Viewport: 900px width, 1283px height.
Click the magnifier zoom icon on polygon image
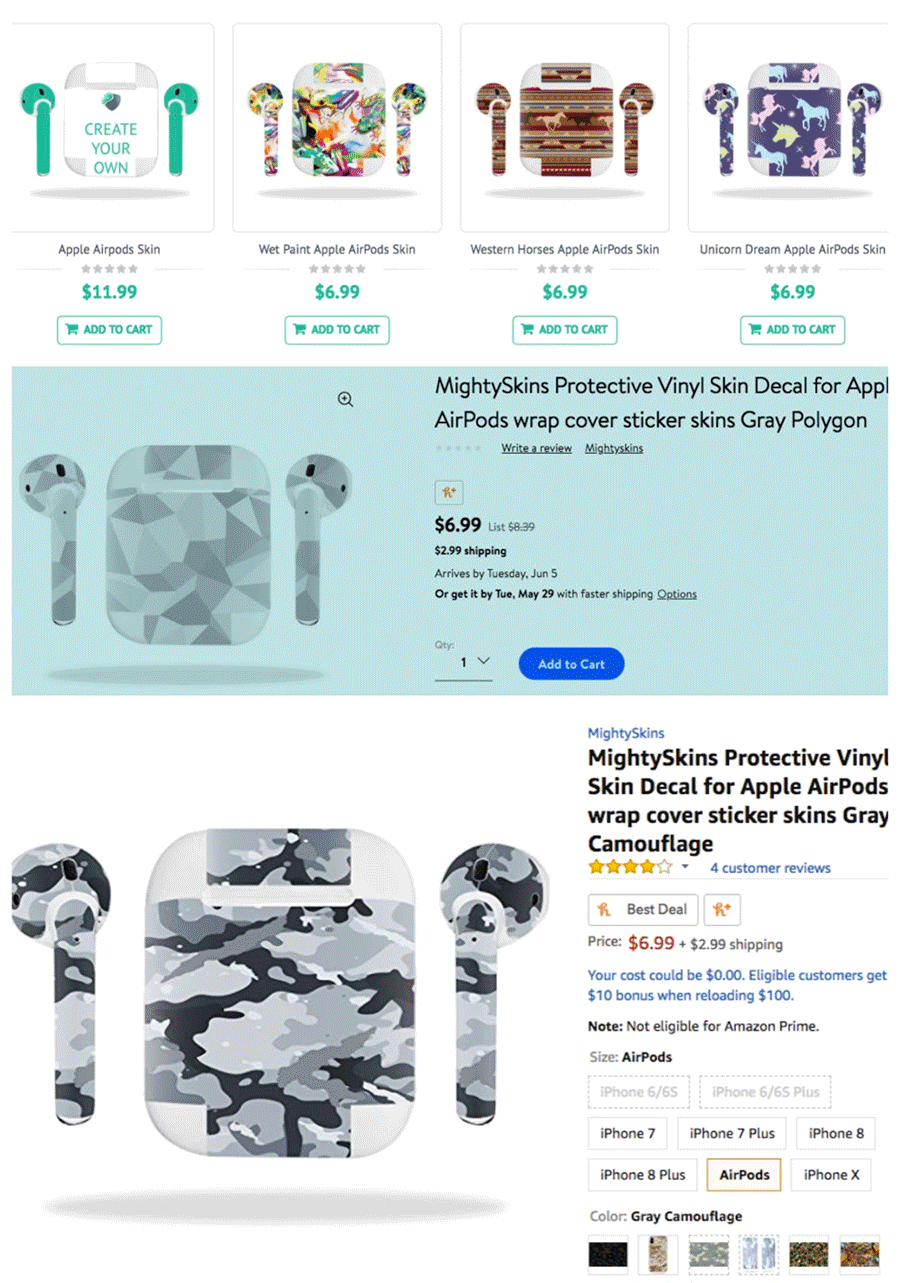click(x=345, y=400)
